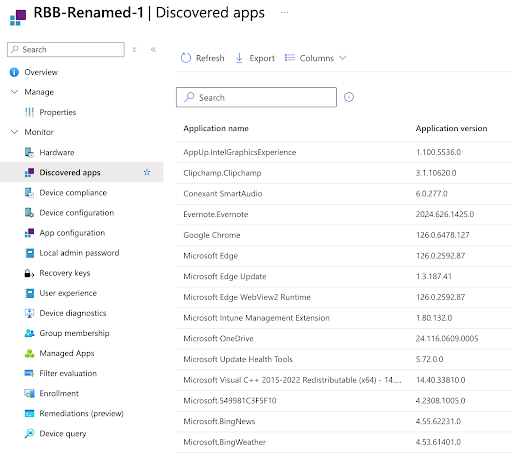The image size is (512, 453).
Task: Click the Columns list icon
Action: (290, 58)
